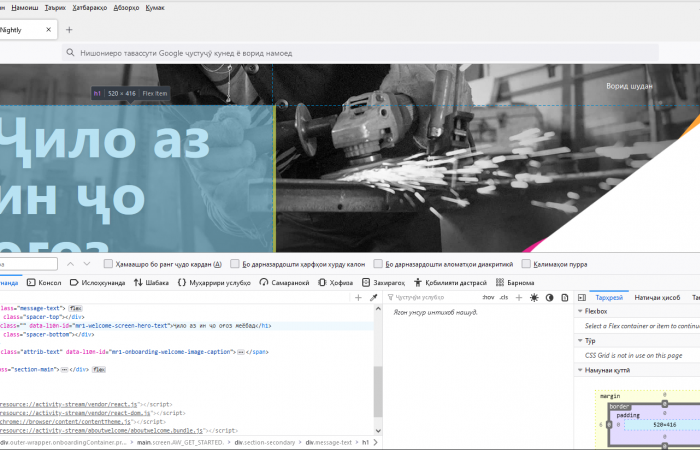
Task: Select the Натиҷаи ҳисоб computed tab
Action: coord(657,297)
